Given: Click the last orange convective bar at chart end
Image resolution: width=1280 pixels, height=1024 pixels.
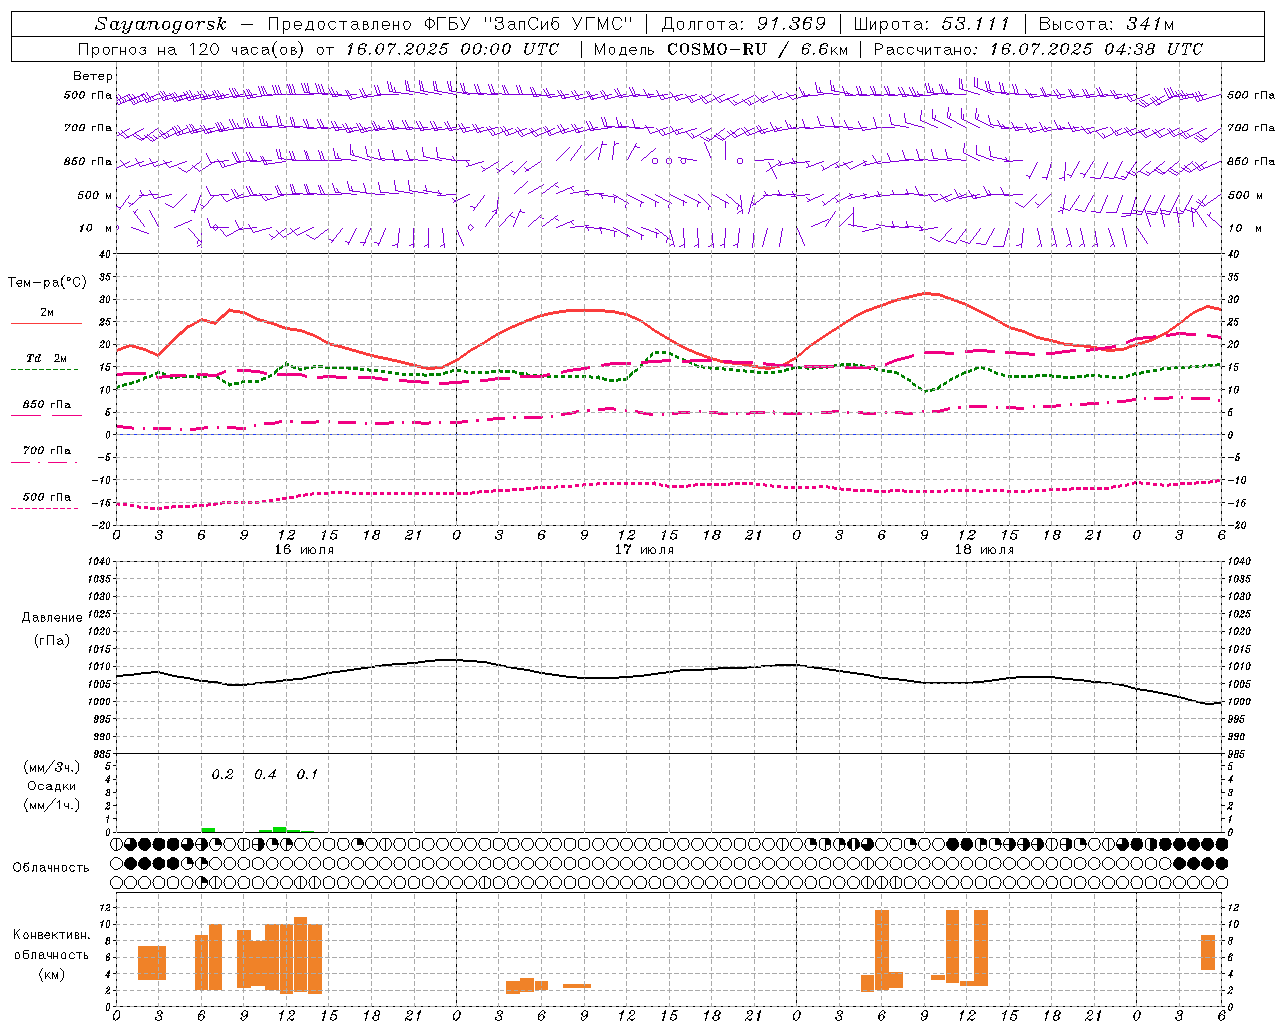Looking at the screenshot, I should point(1208,952).
